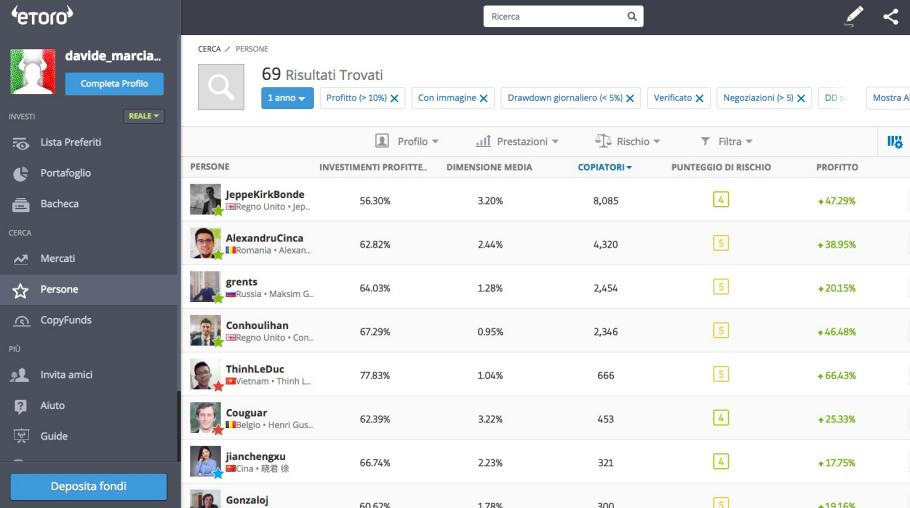The image size is (910, 508).
Task: Open Lista Preferiti from sidebar
Action: click(70, 143)
